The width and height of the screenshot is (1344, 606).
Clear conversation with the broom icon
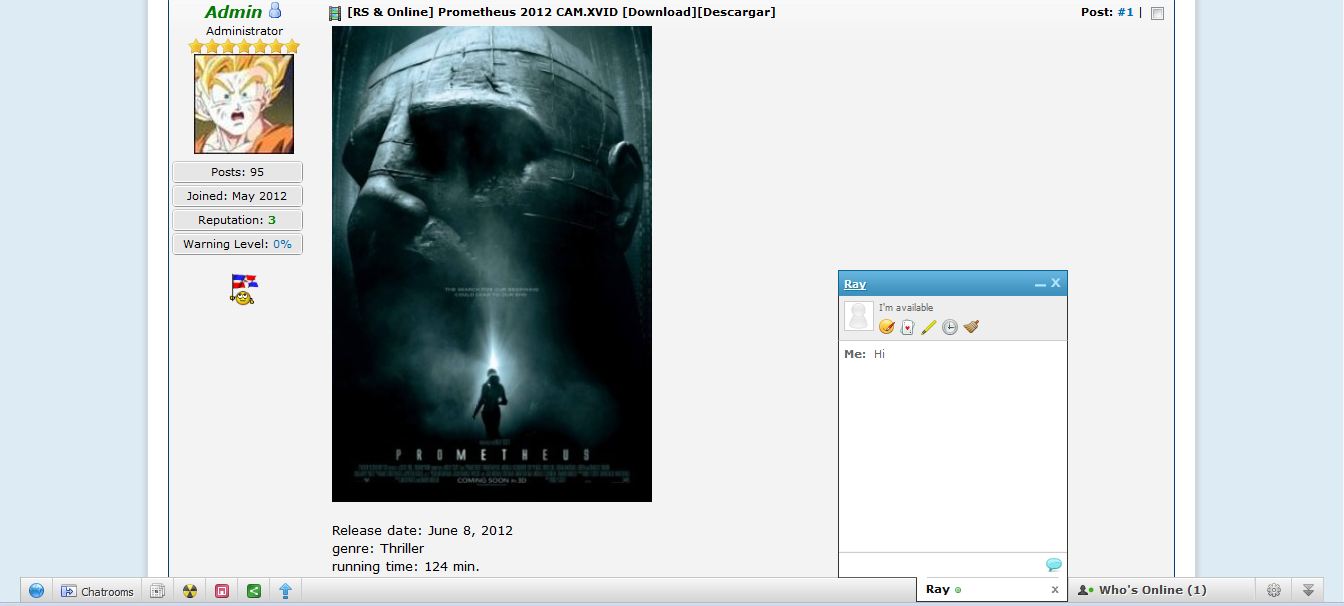click(x=971, y=327)
